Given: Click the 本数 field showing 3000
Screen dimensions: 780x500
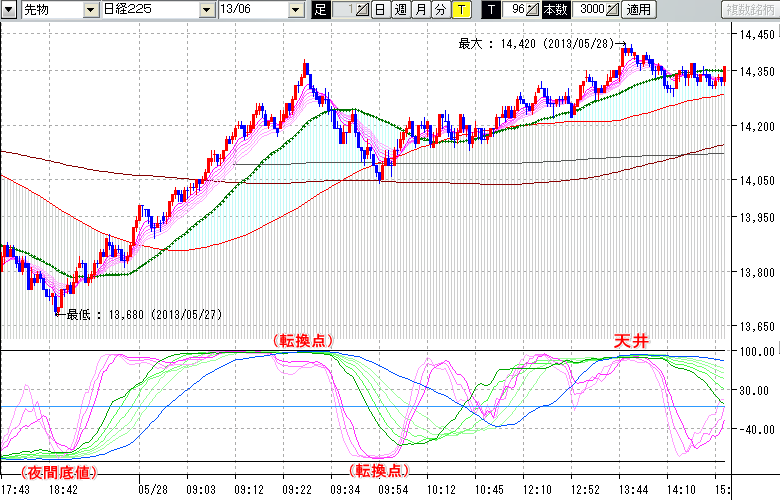Looking at the screenshot, I should pos(589,10).
